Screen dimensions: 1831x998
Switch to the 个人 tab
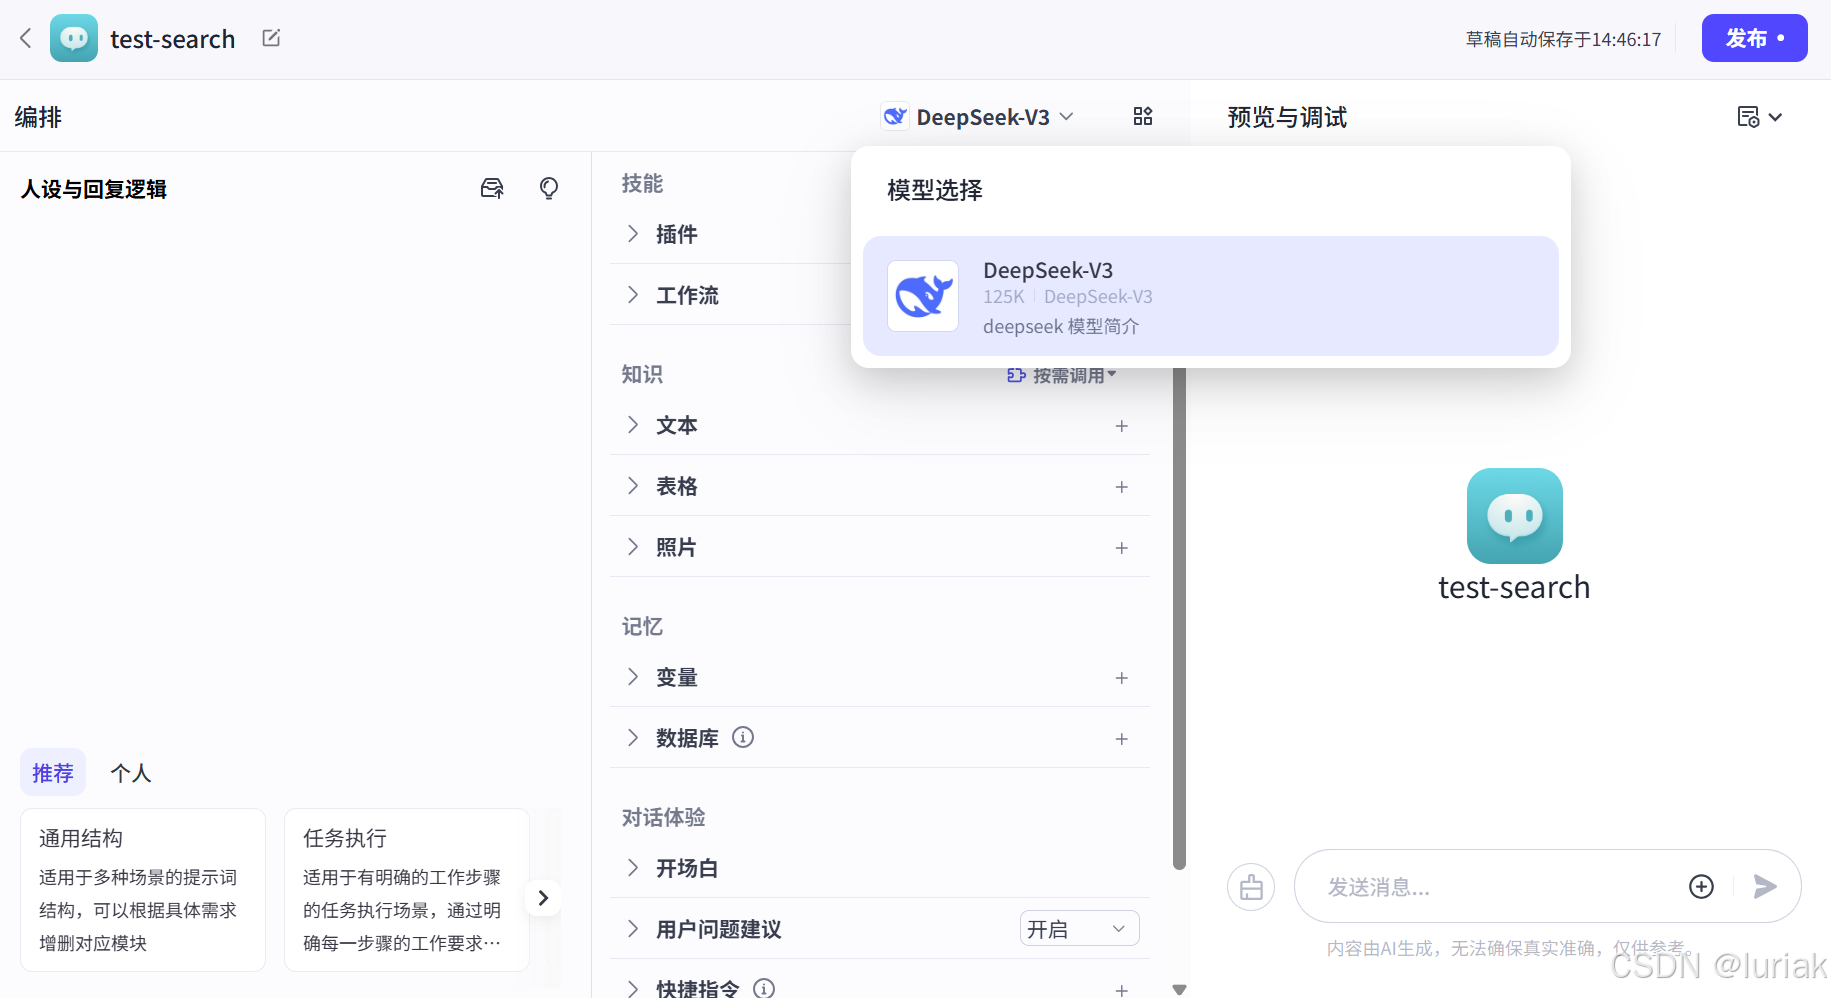(131, 773)
